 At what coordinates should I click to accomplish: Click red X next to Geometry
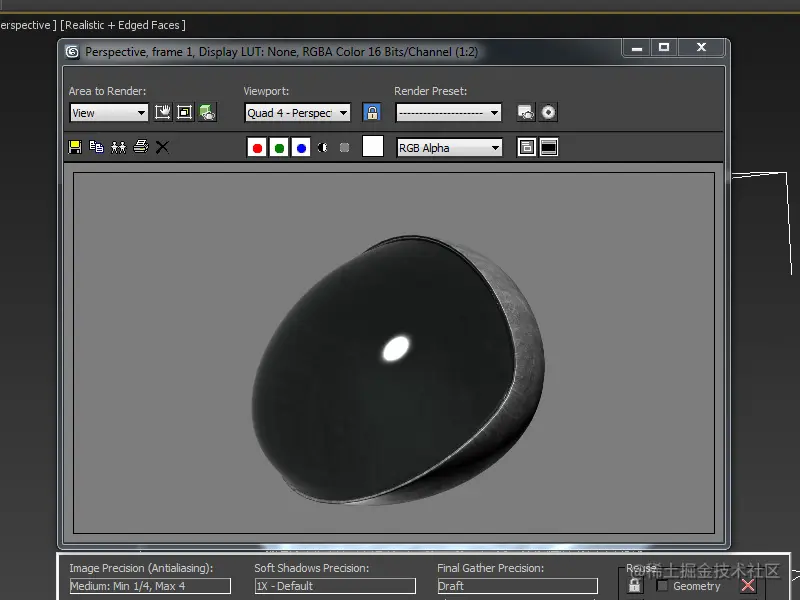pos(748,586)
